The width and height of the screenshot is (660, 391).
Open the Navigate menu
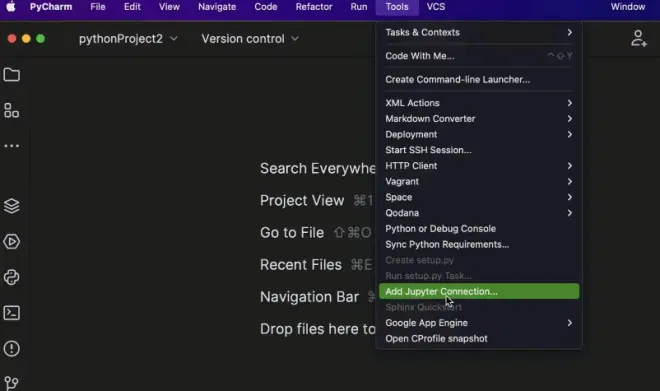coord(217,7)
